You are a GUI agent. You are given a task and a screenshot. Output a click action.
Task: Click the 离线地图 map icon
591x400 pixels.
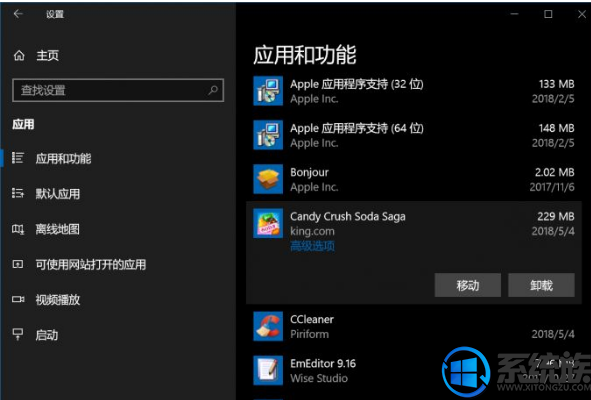point(18,229)
